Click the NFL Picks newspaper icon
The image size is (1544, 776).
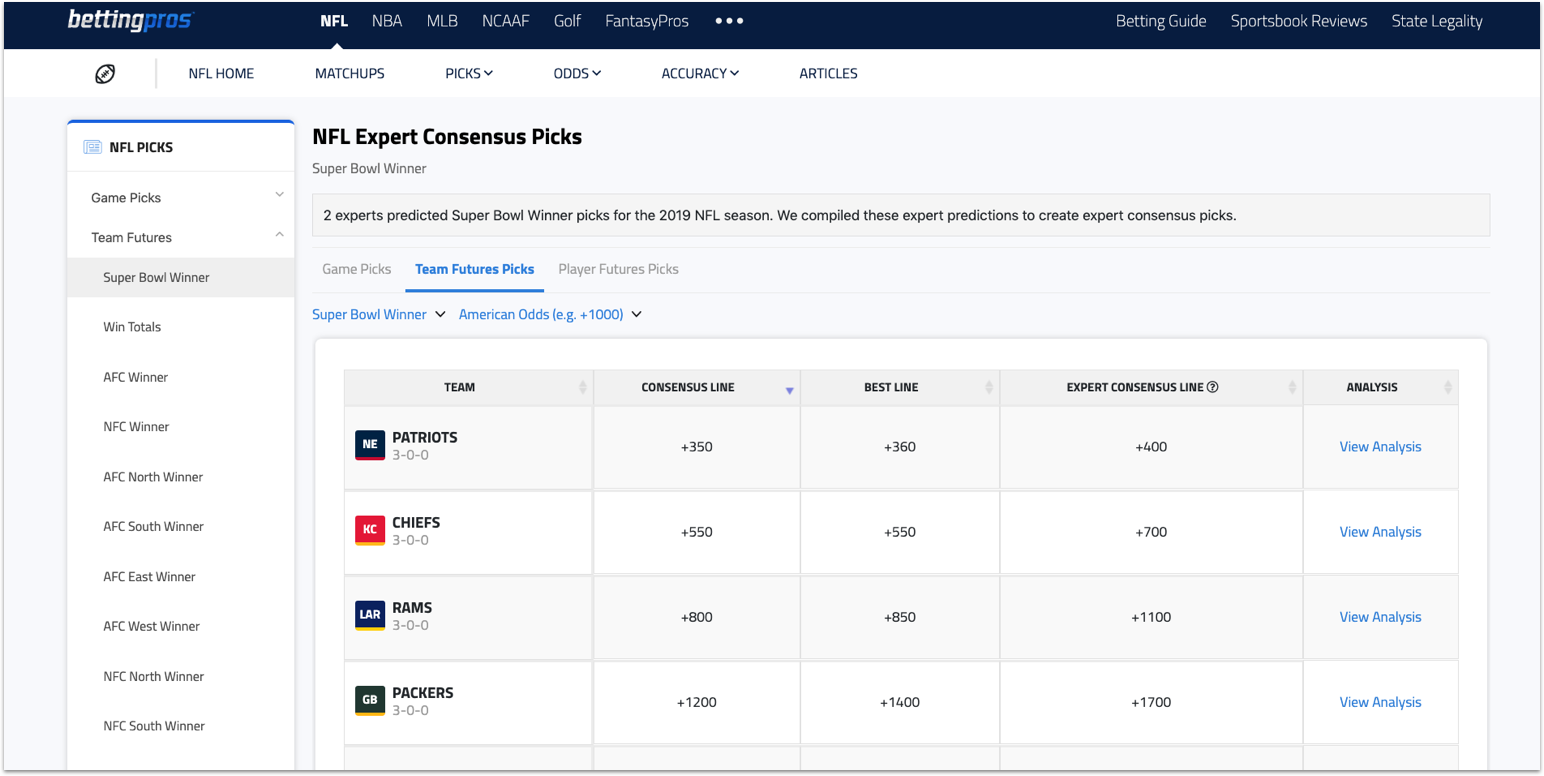pos(92,147)
